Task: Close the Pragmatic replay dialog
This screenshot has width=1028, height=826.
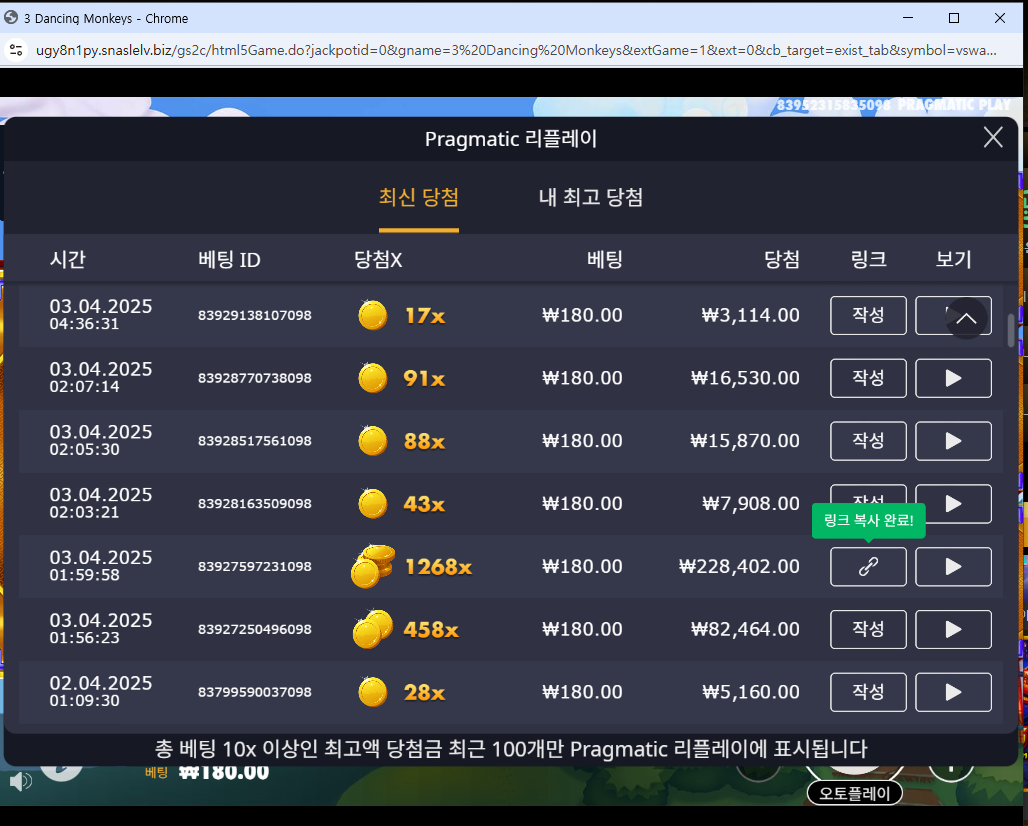Action: [993, 138]
